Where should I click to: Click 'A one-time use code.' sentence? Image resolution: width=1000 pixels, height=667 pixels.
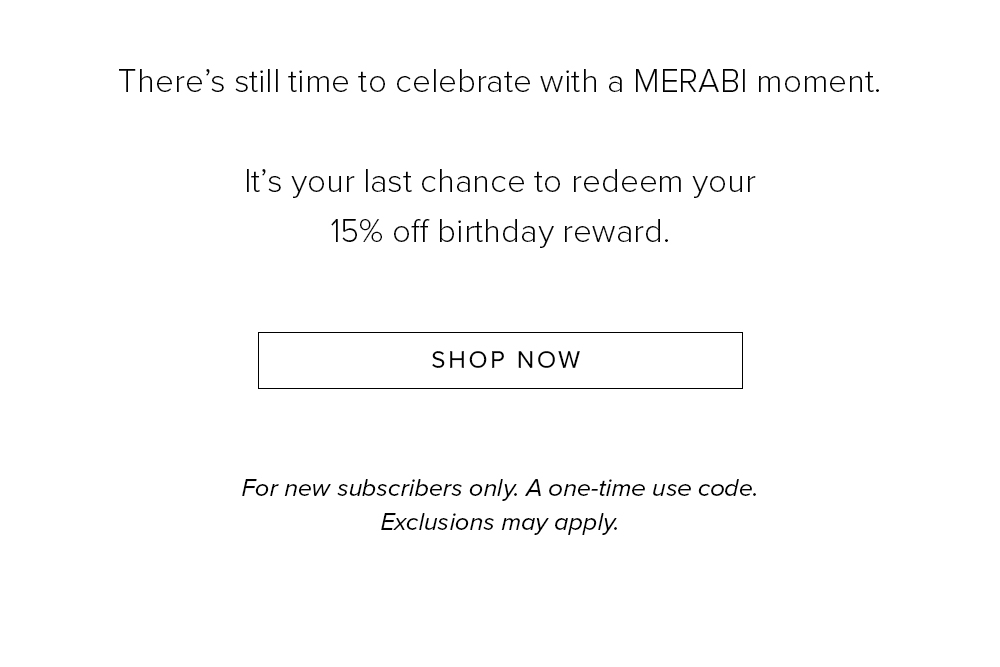[642, 488]
